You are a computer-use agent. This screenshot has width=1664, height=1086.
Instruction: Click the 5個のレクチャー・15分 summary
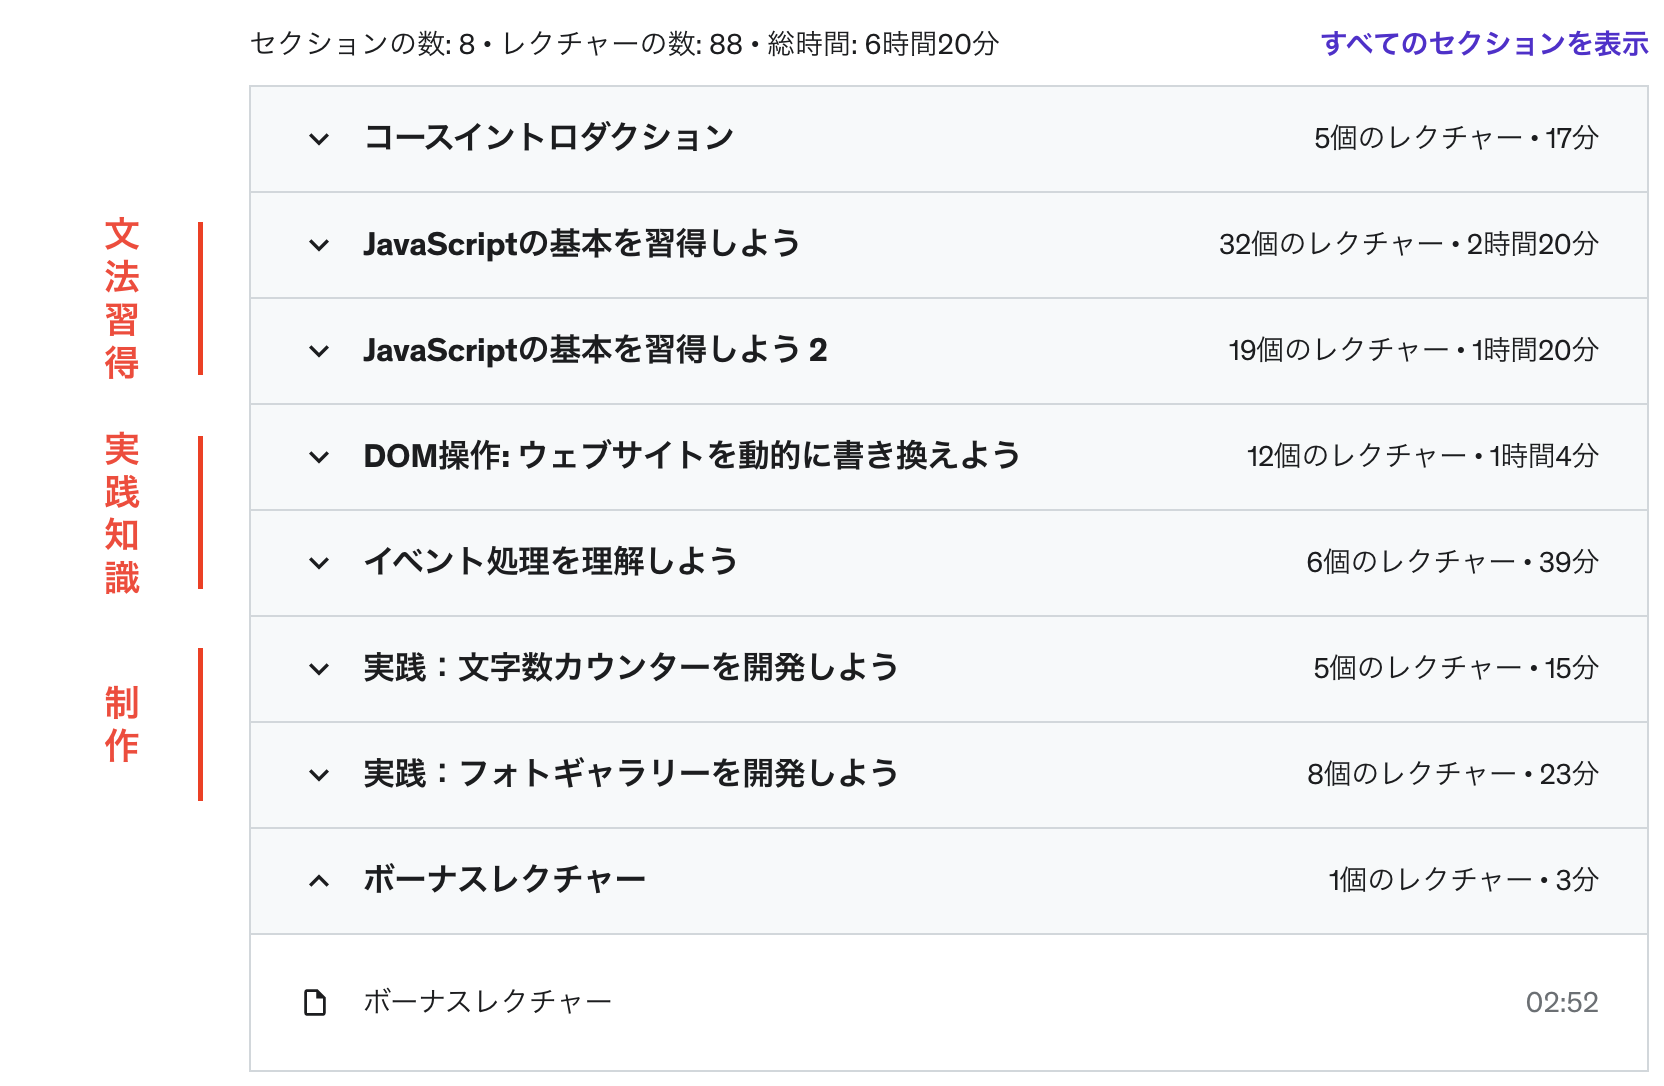(x=1456, y=668)
